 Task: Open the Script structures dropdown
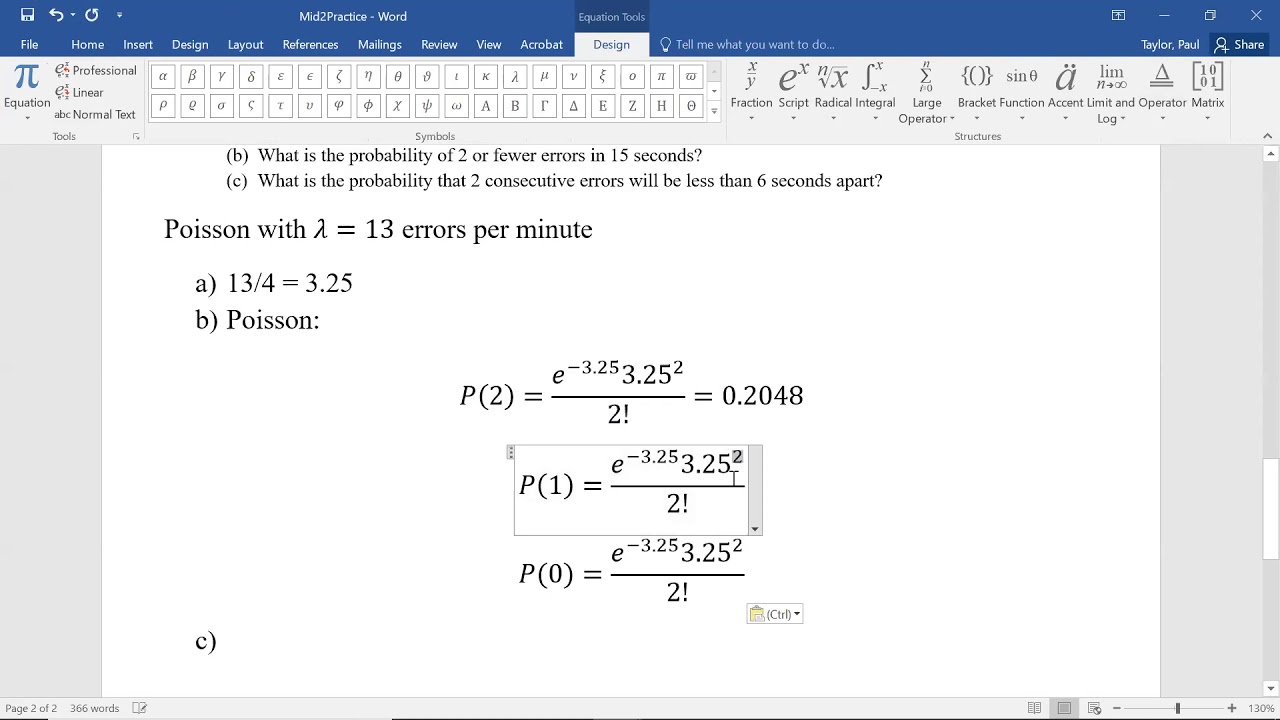793,92
